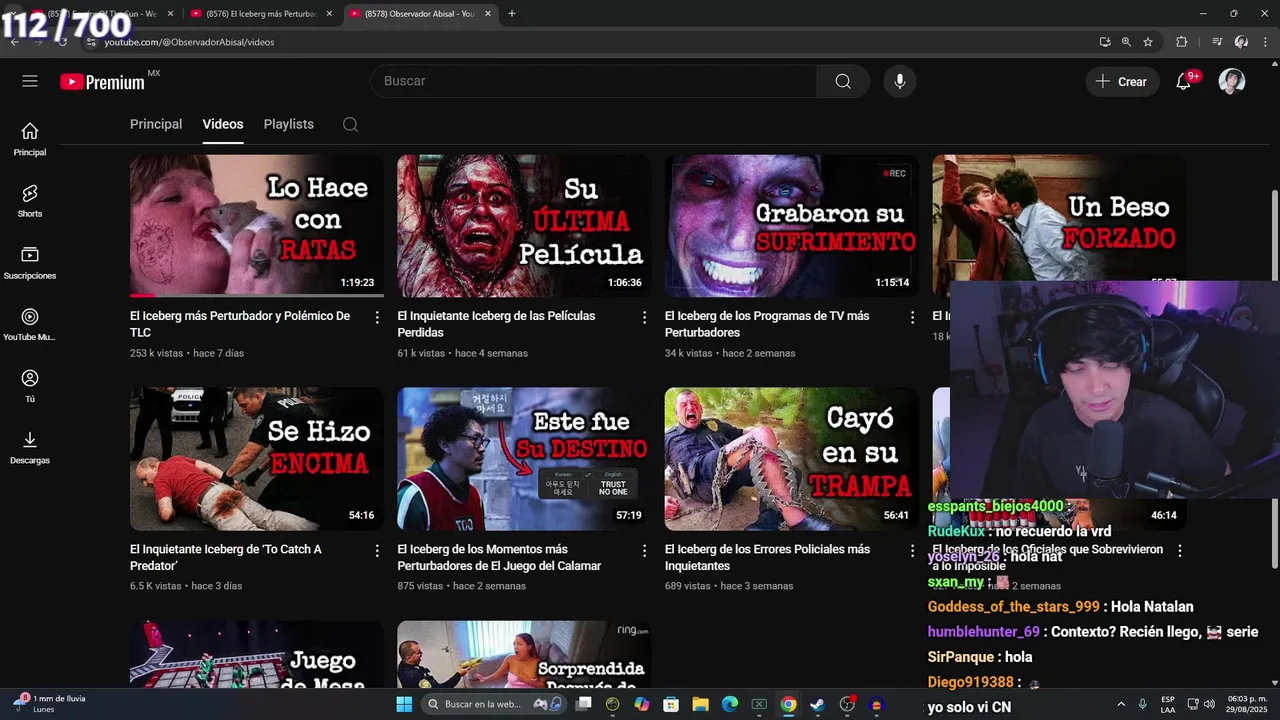Screen dimensions: 1280x720
Task: Click the '253 k vistas' text
Action: pos(158,353)
